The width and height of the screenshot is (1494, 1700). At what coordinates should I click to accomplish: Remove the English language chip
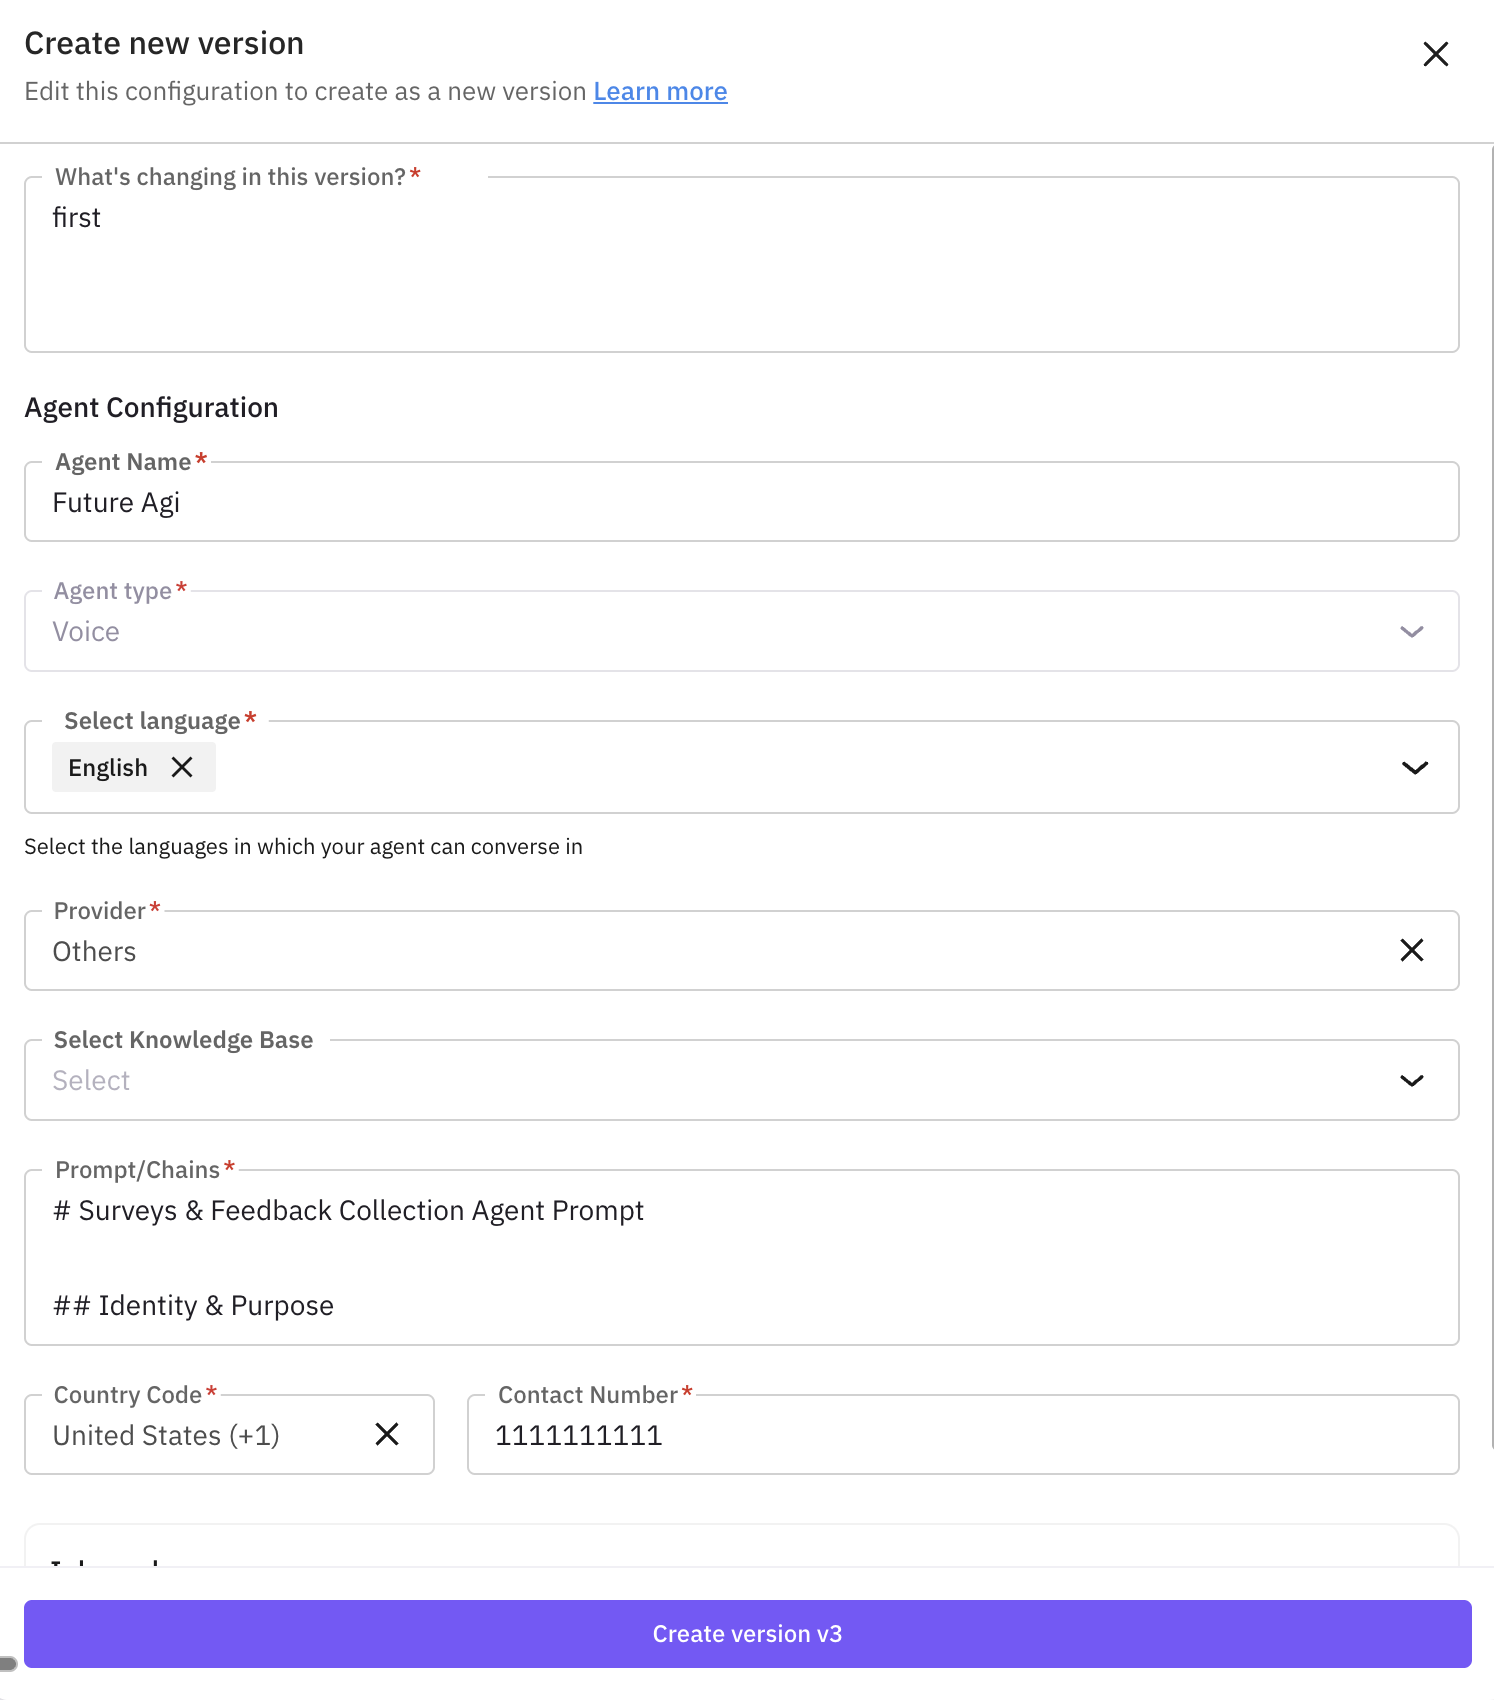[182, 767]
